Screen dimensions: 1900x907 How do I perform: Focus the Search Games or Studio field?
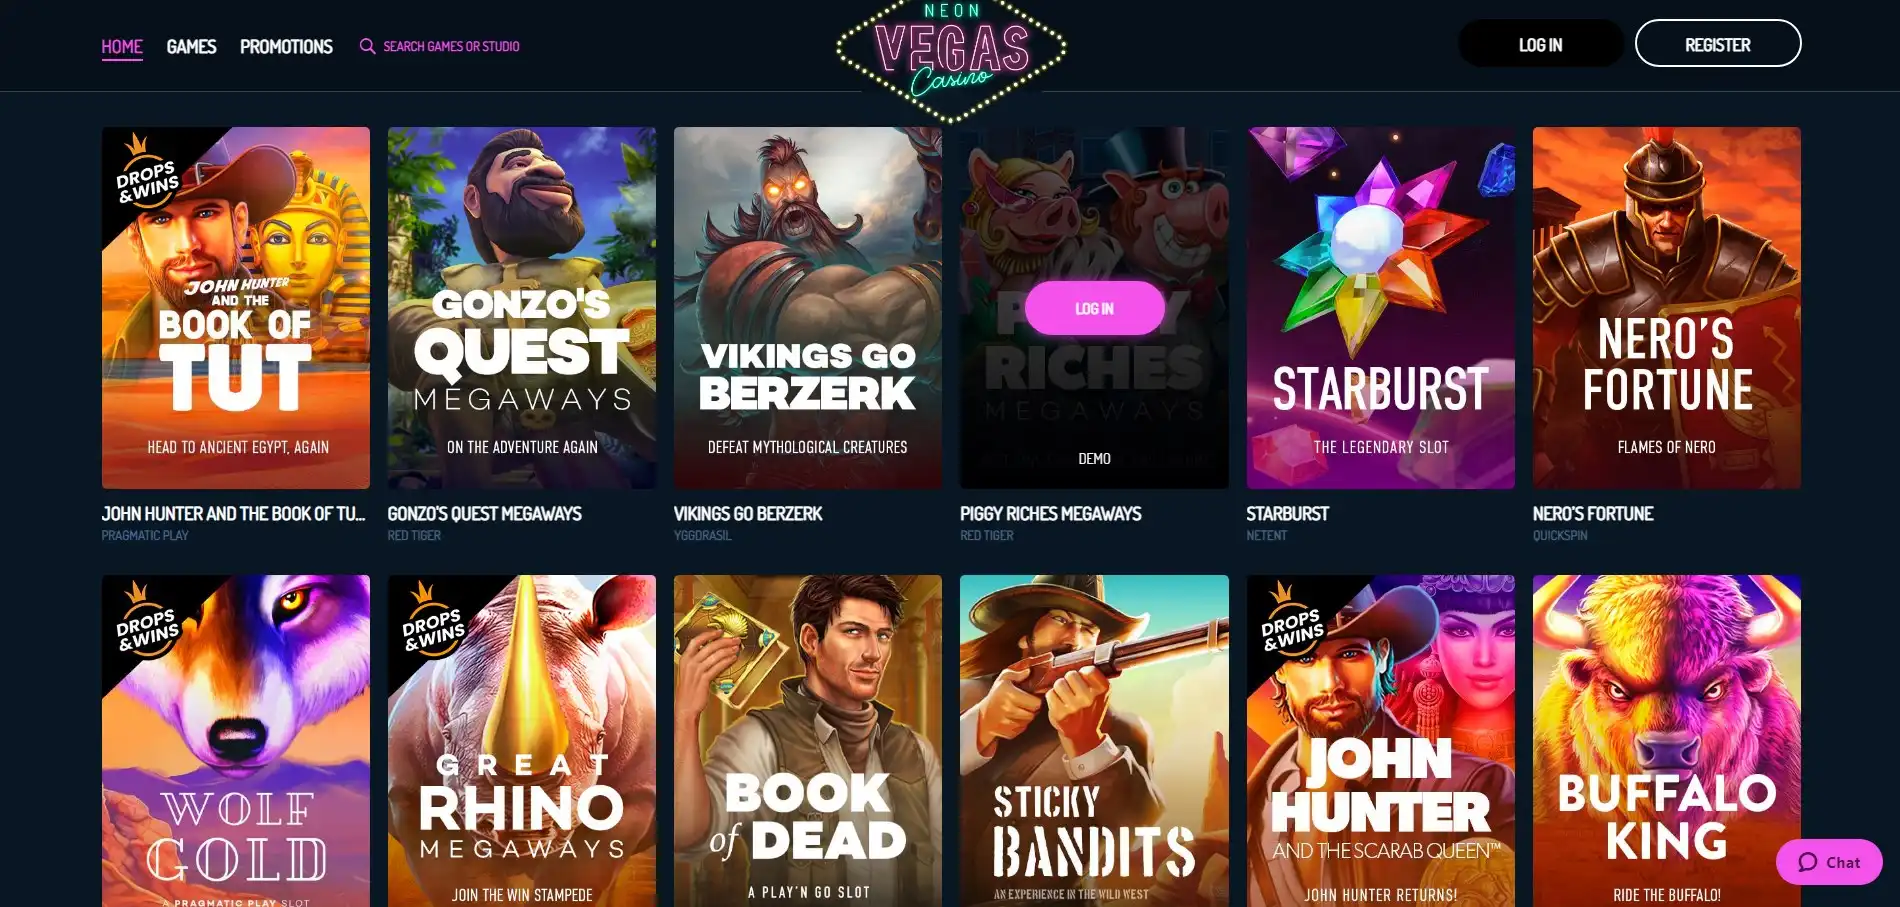[x=451, y=46]
